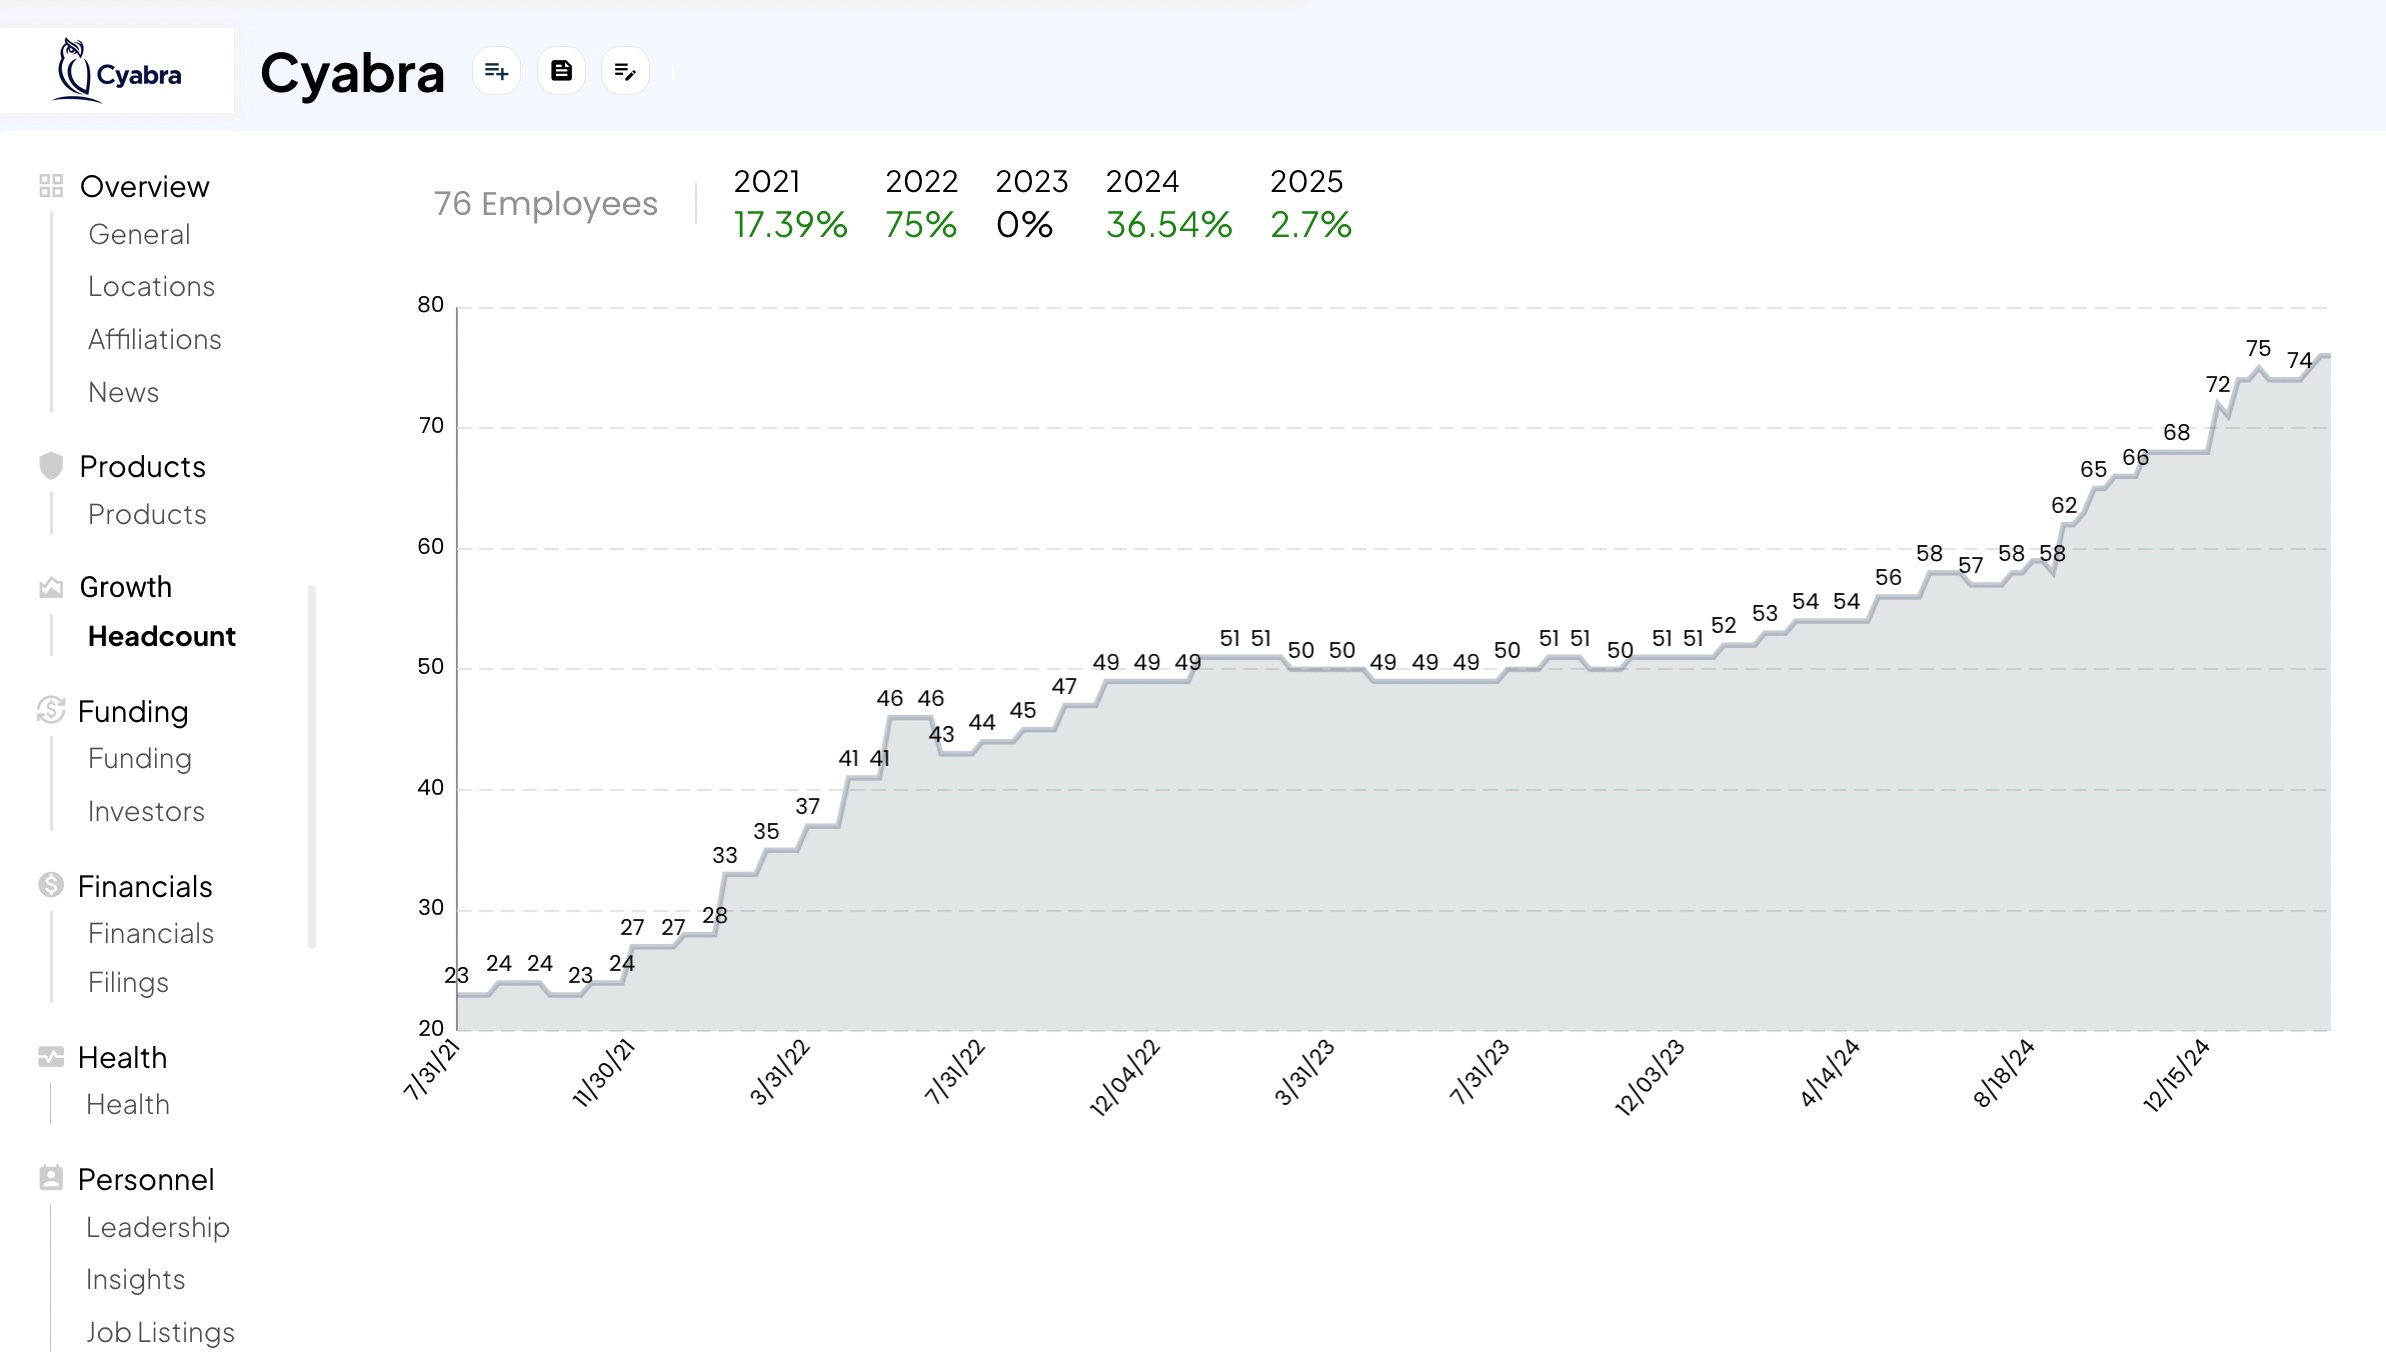The width and height of the screenshot is (2386, 1356).
Task: Click the 76 Employees label
Action: point(546,203)
